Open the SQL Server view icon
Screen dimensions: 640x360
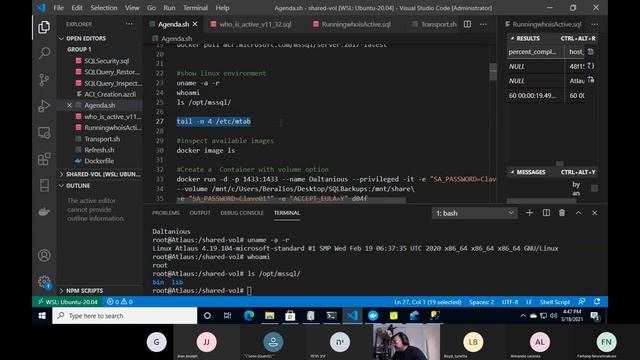coord(44,185)
